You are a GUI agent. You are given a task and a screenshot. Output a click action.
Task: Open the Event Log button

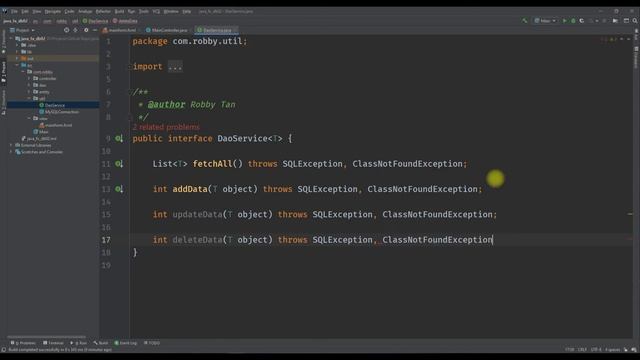126,343
